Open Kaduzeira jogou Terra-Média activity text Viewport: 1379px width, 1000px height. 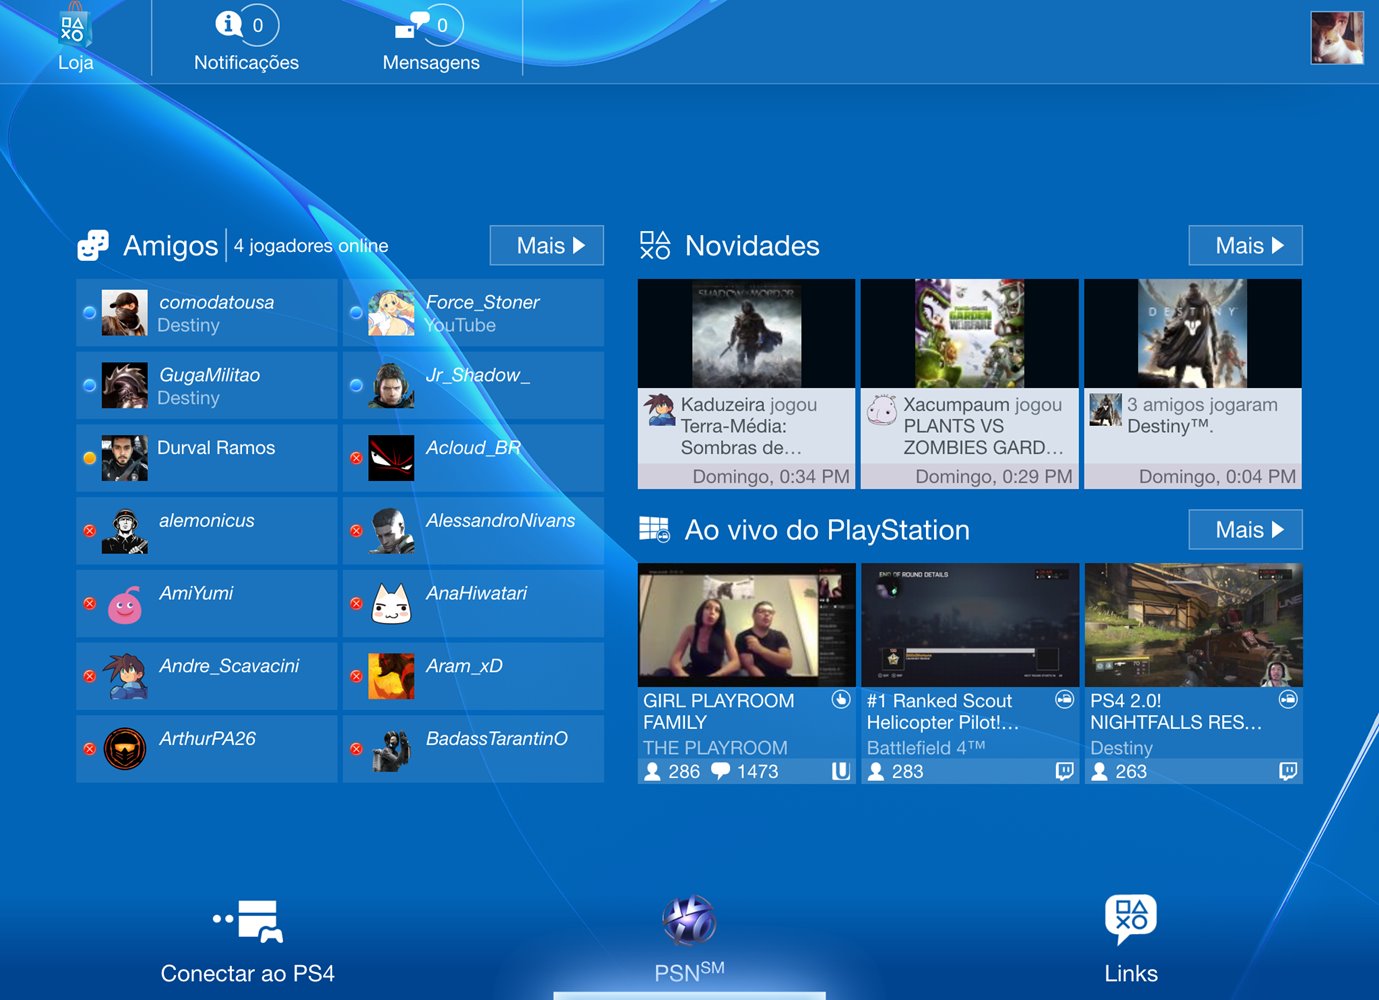(x=749, y=426)
